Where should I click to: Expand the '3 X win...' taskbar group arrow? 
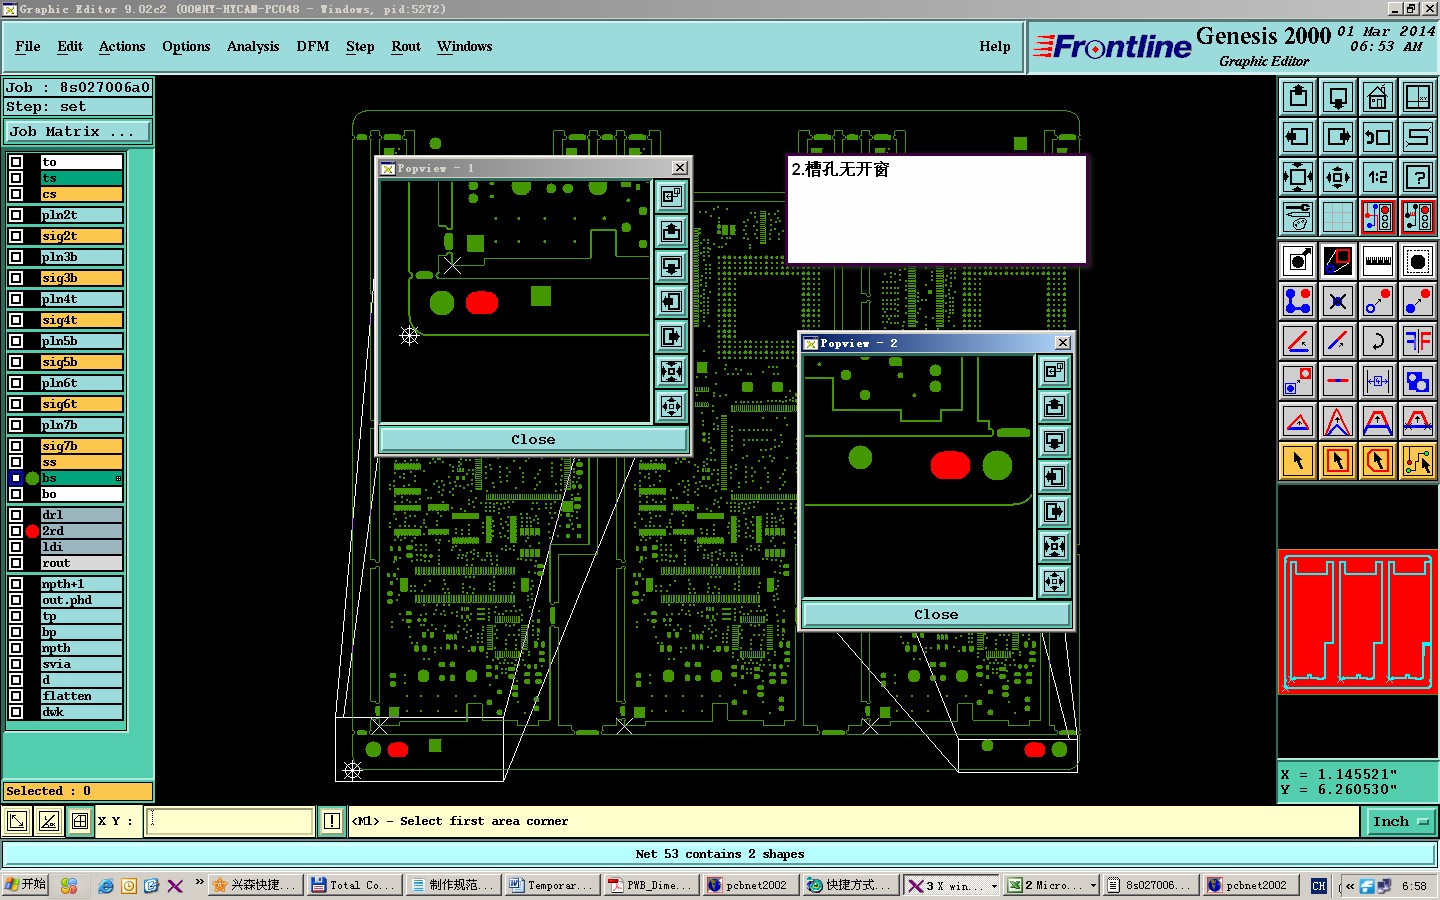993,886
